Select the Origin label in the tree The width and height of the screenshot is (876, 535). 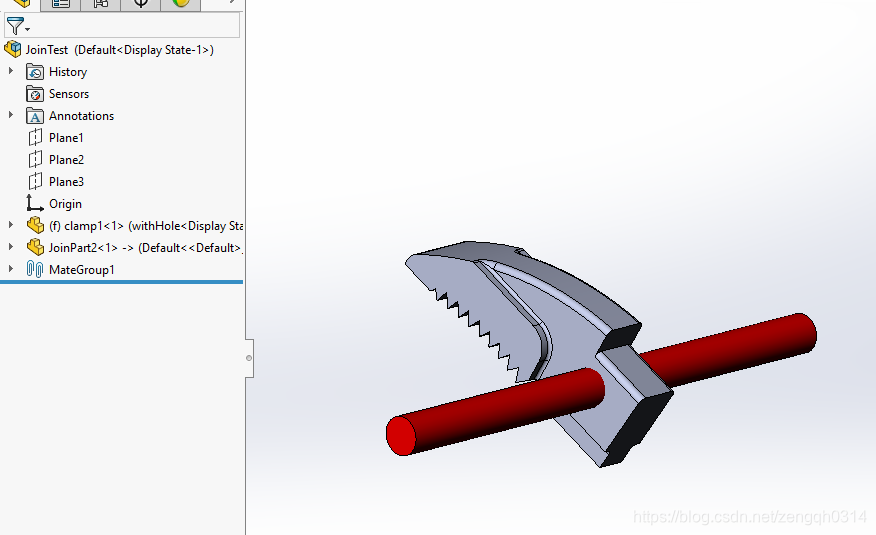pos(65,204)
